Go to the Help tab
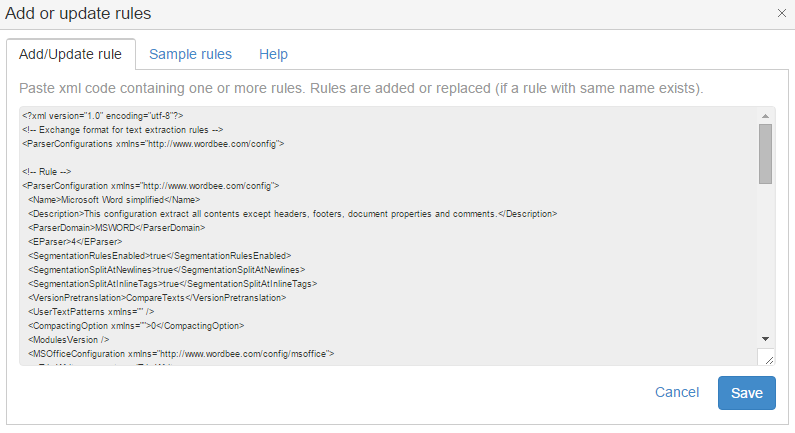The width and height of the screenshot is (795, 433). (x=273, y=54)
